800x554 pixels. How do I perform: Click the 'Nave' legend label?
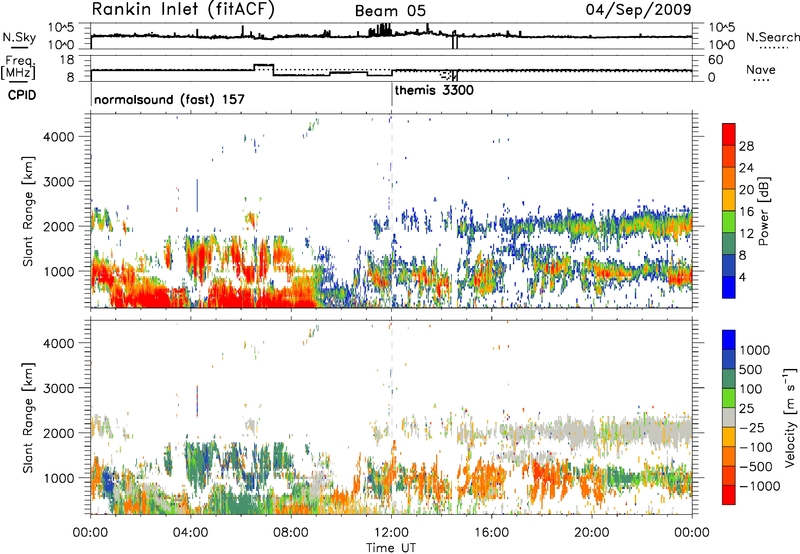pos(761,69)
